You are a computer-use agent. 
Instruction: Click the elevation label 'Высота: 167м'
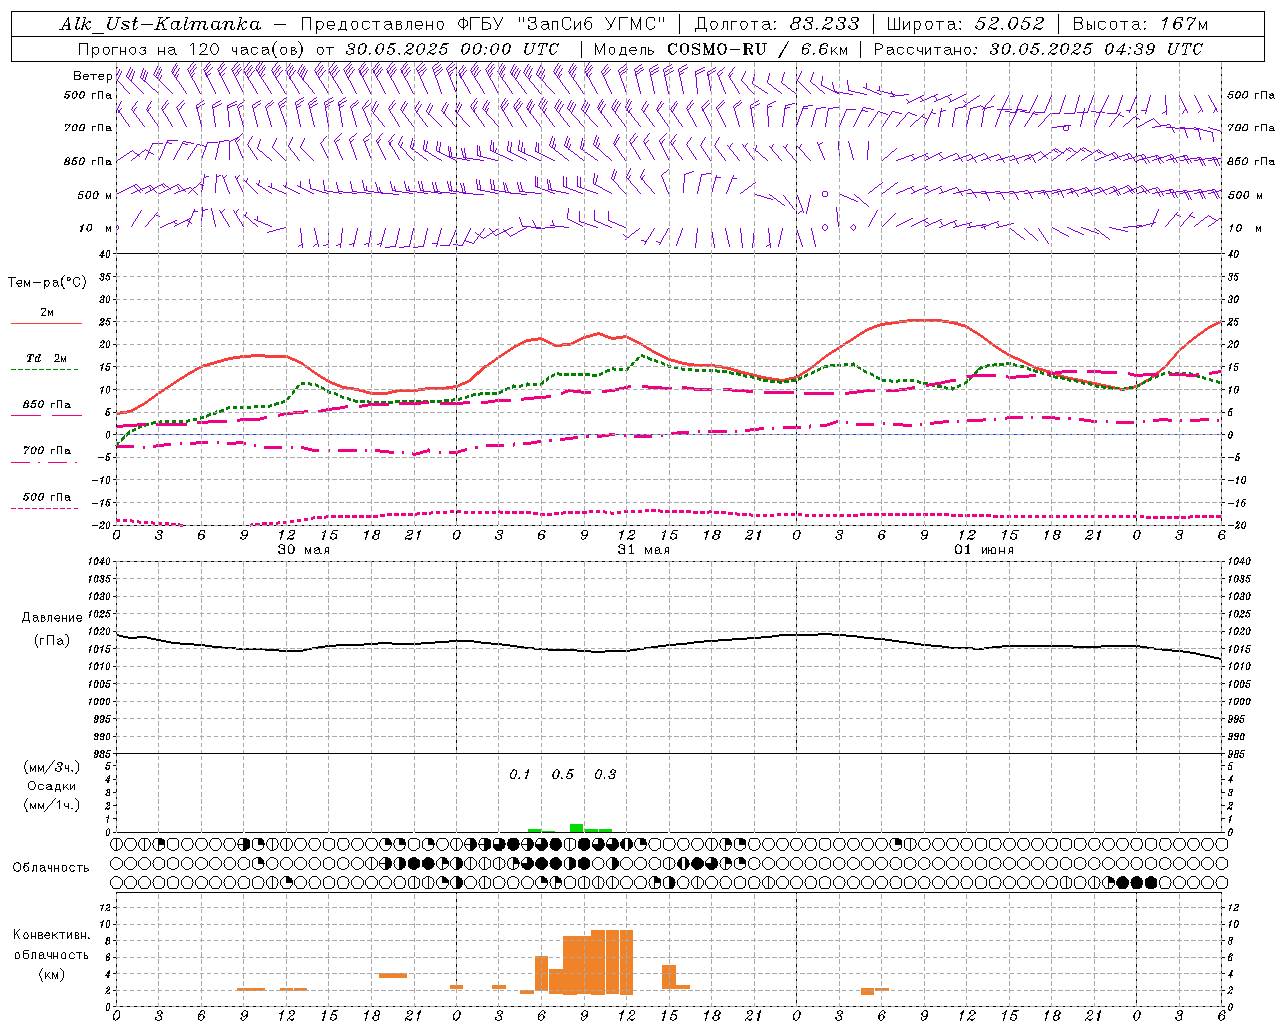coord(1140,24)
